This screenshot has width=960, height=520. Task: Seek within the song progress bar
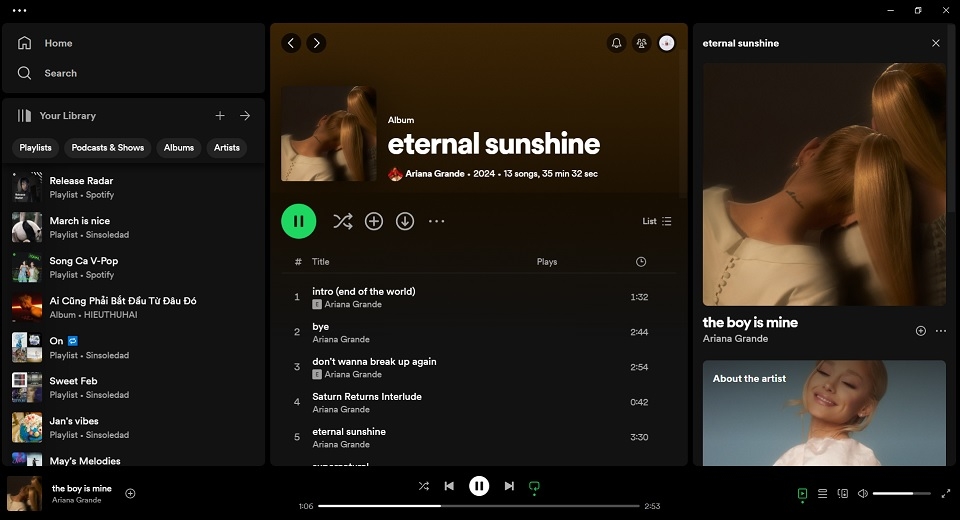tap(479, 506)
